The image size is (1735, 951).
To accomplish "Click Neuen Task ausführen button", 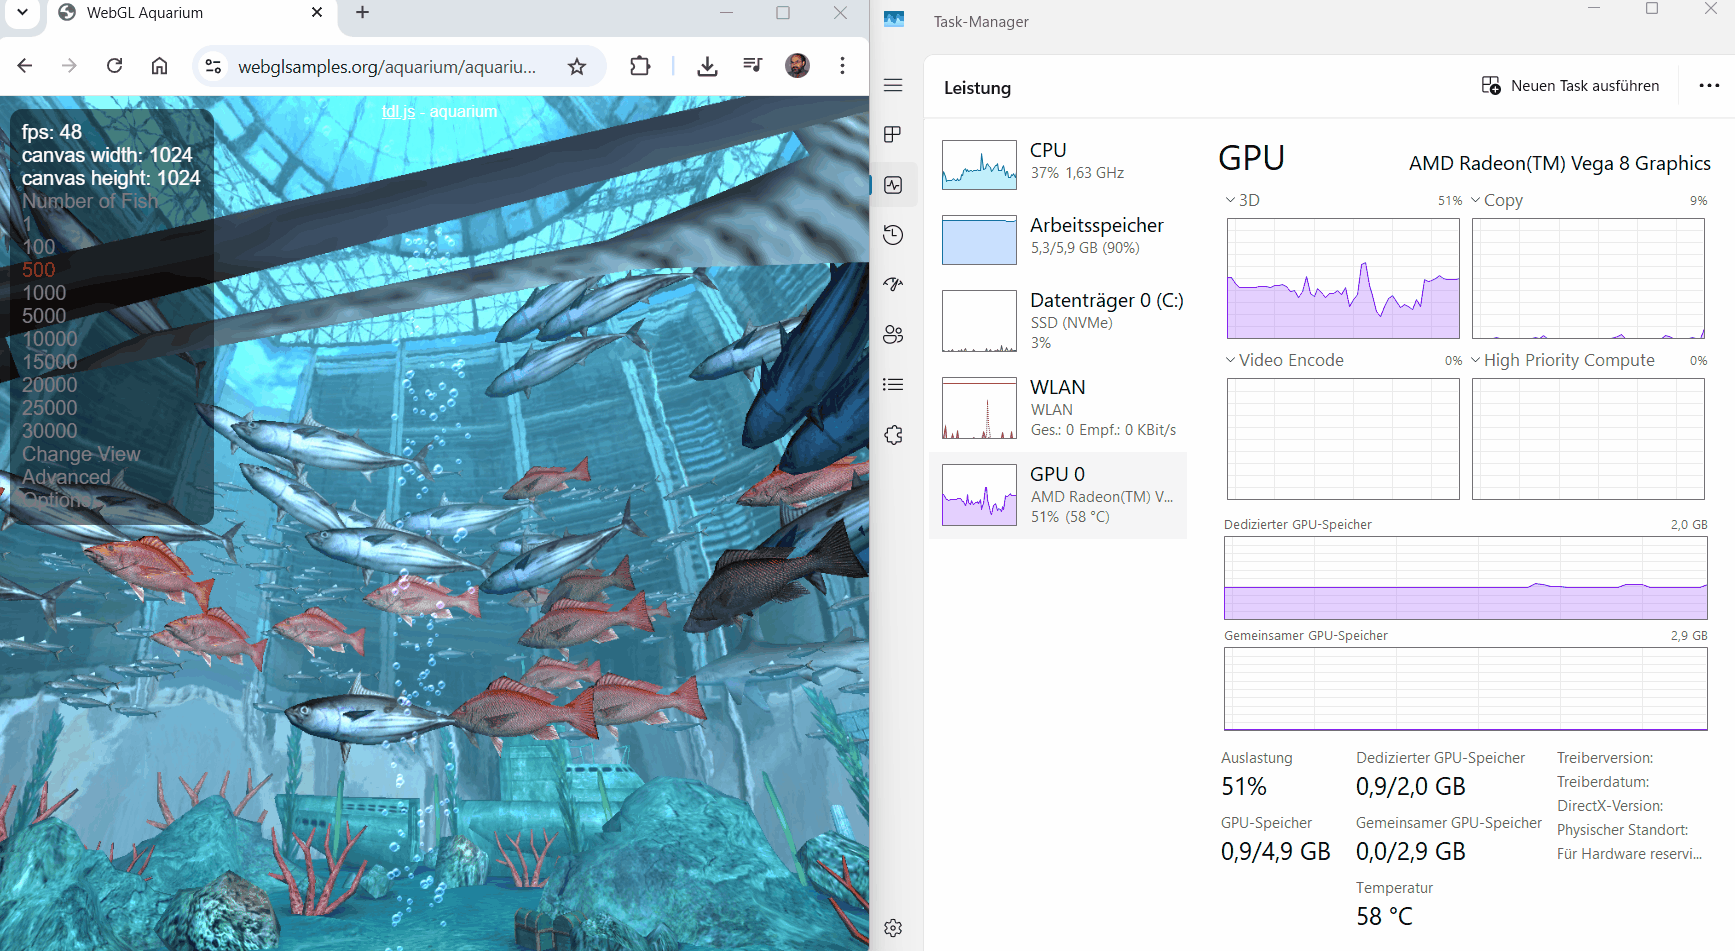I will click(x=1570, y=86).
